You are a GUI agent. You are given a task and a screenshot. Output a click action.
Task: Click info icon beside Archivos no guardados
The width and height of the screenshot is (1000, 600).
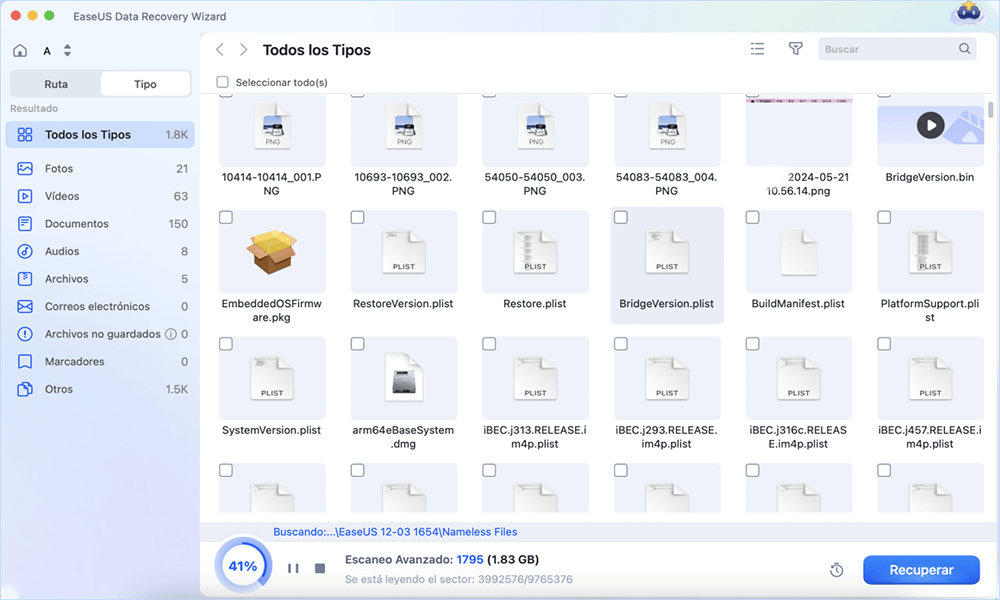(x=171, y=333)
